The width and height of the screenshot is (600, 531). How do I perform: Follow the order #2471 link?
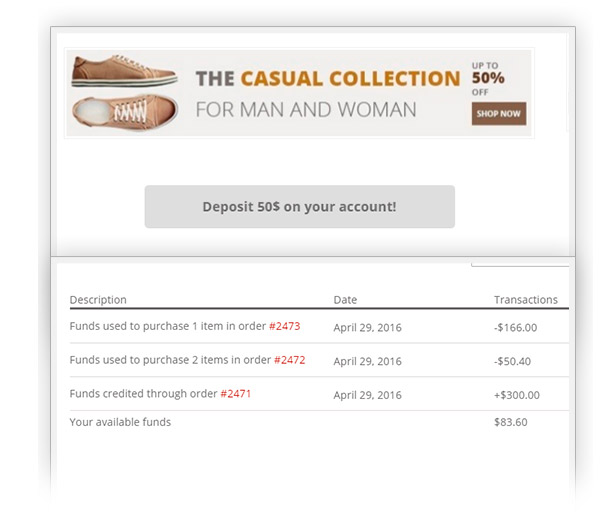click(235, 394)
